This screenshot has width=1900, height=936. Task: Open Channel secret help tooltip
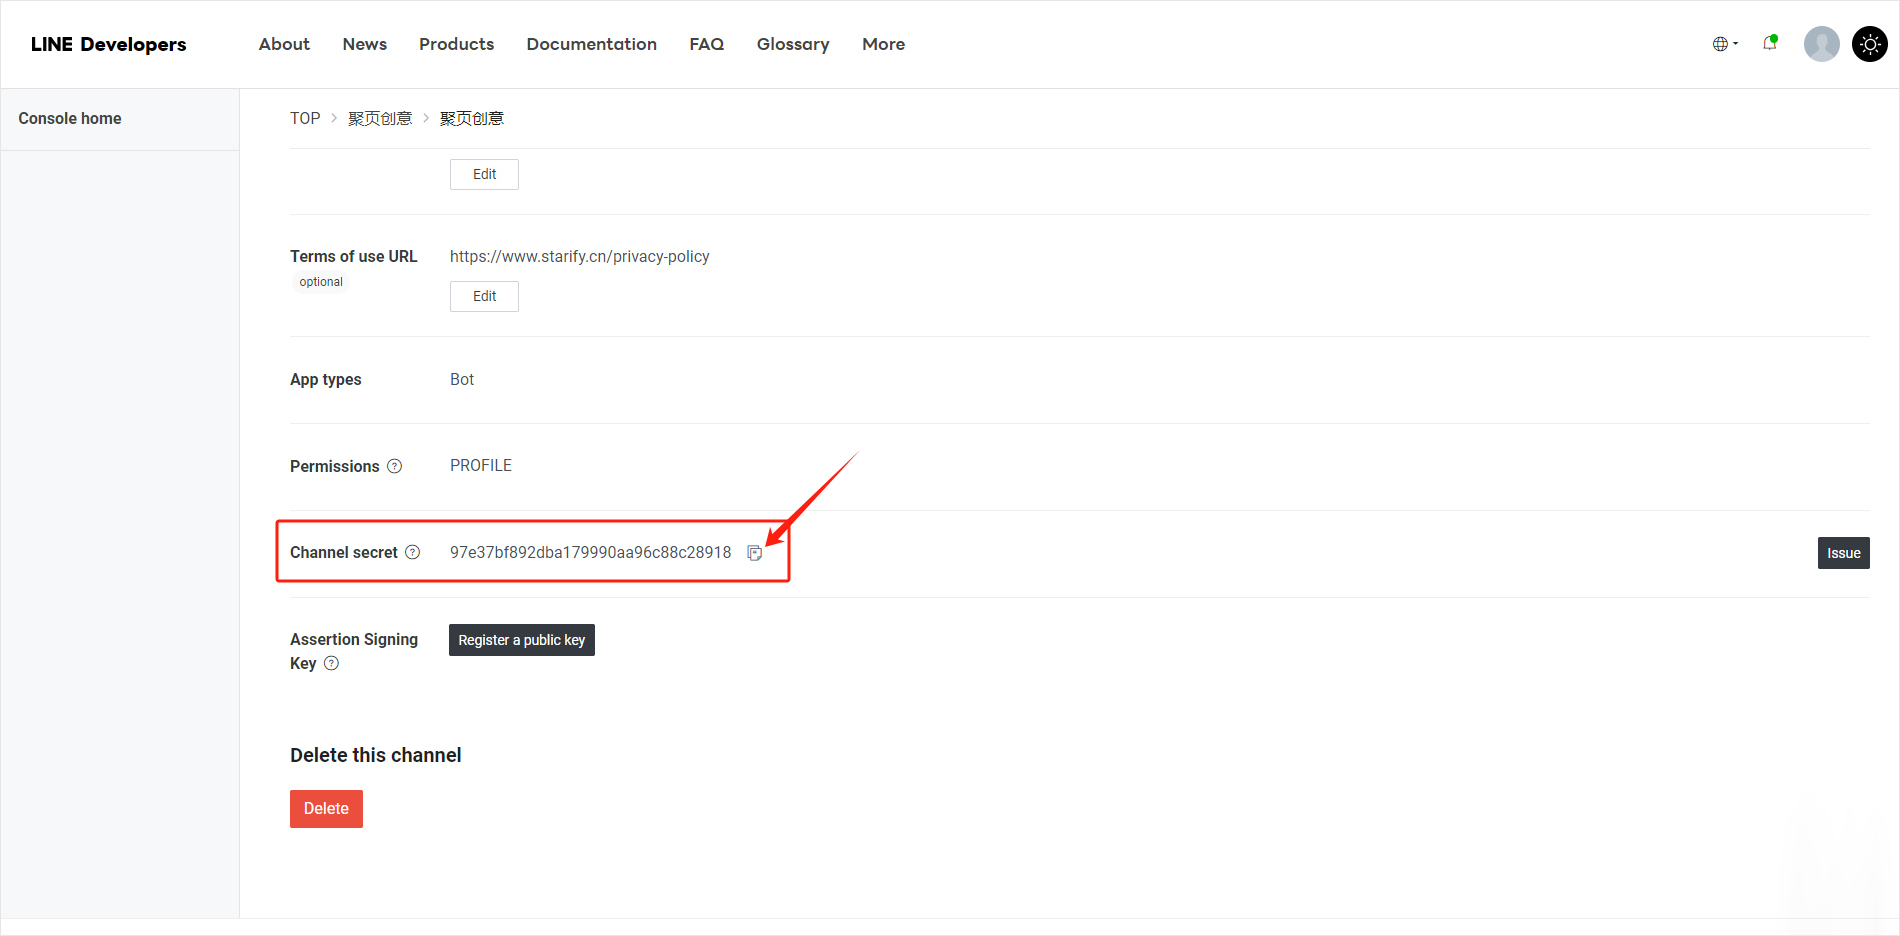pos(413,552)
